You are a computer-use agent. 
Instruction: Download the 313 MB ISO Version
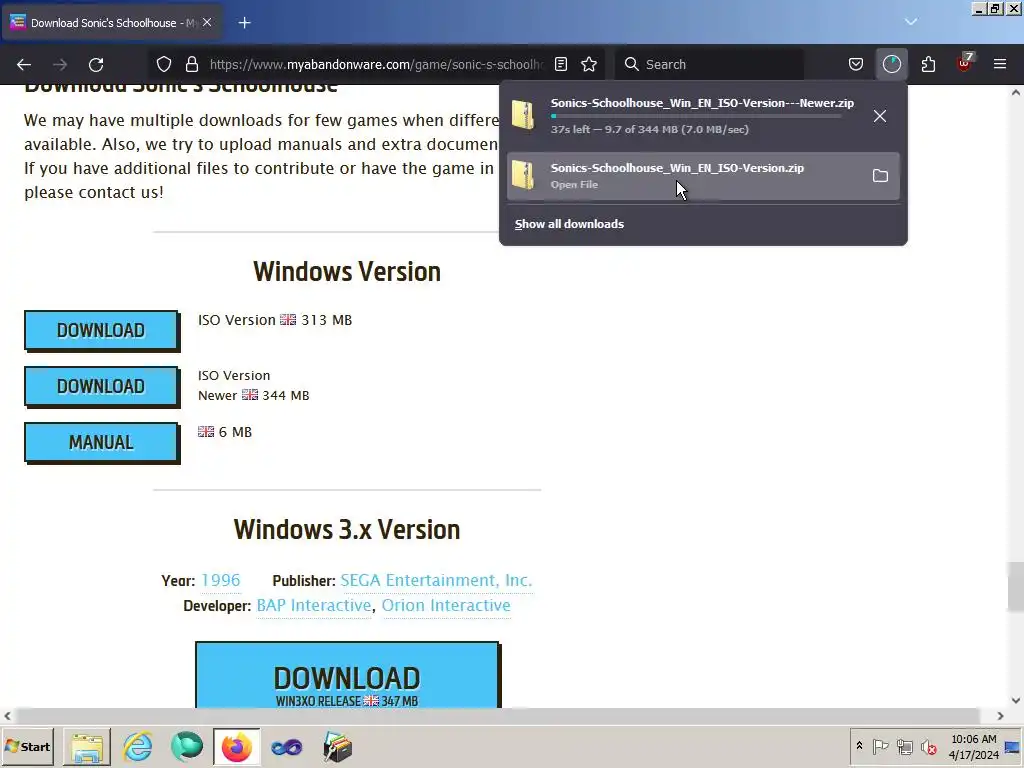click(101, 330)
